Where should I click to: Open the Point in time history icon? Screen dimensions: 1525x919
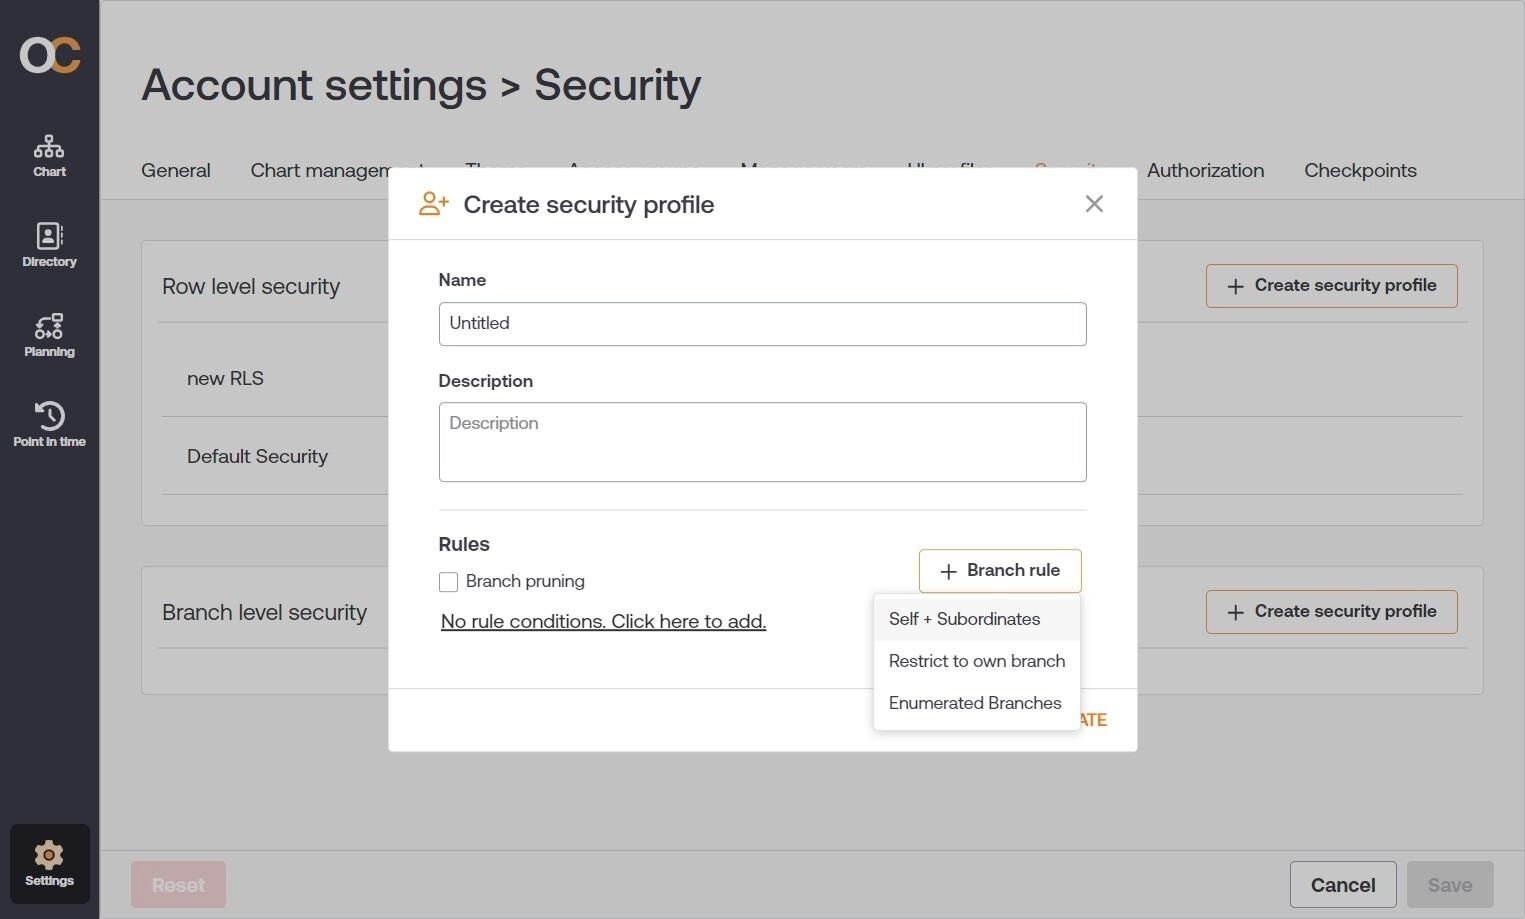click(49, 424)
